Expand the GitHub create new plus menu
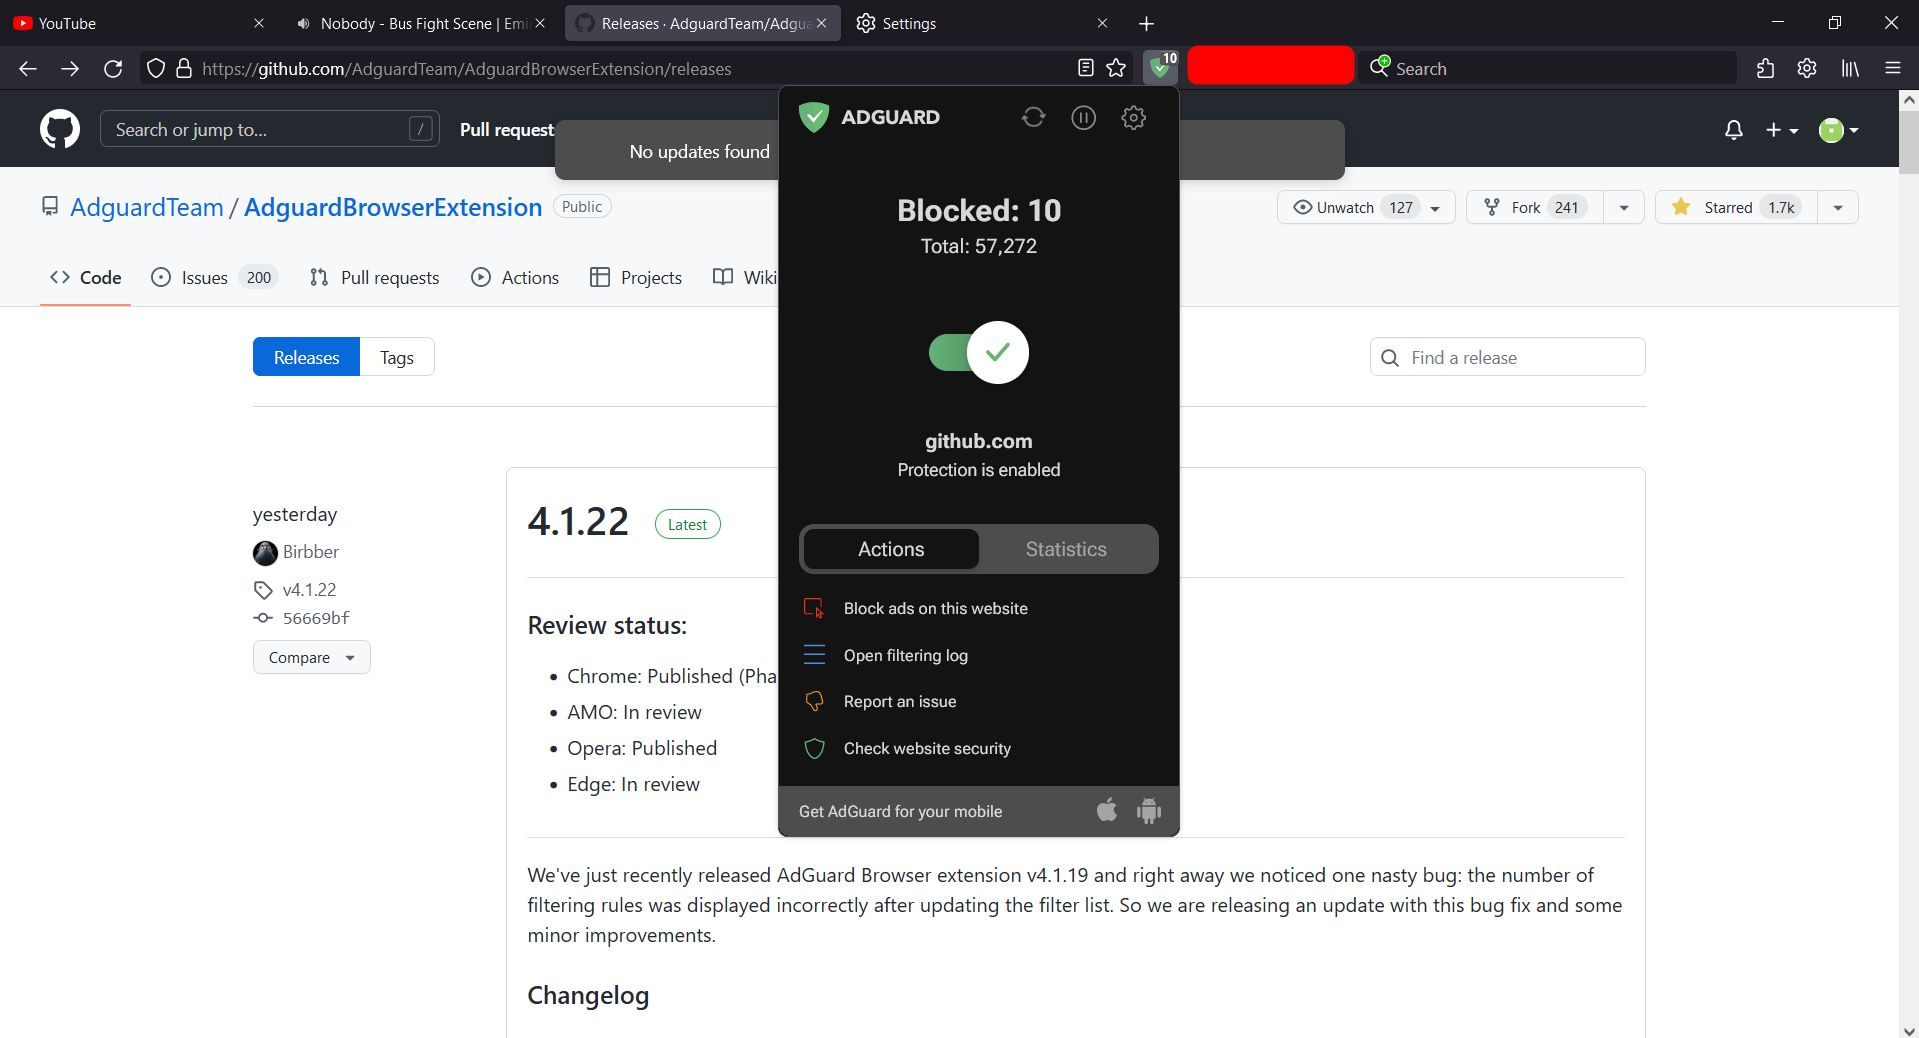 1782,130
